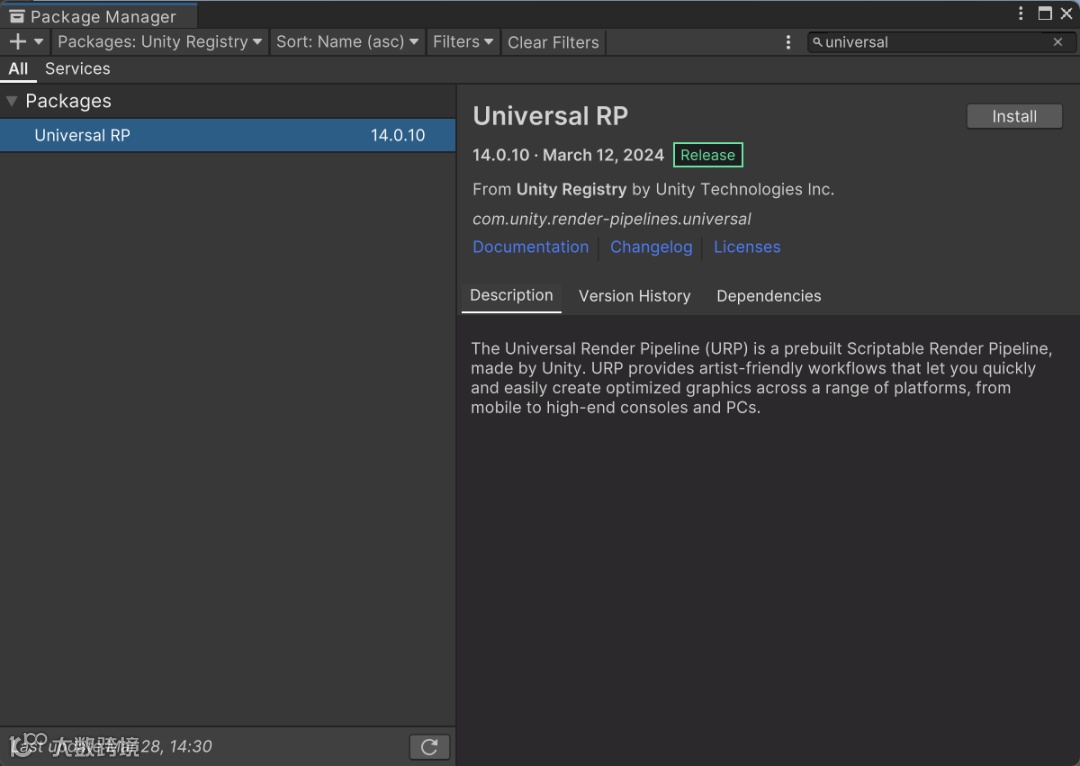Screen dimensions: 1080x766
Task: Open the Sort: Name (asc) dropdown
Action: click(x=347, y=42)
